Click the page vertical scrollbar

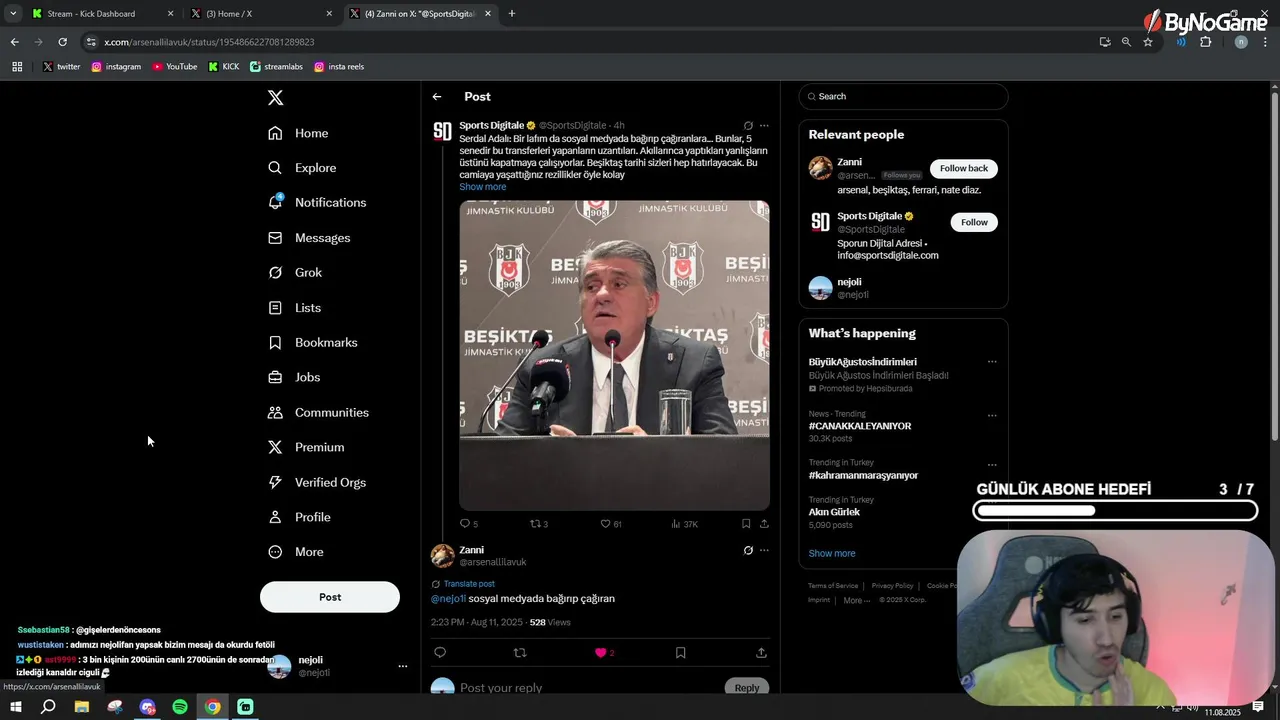[x=1274, y=265]
